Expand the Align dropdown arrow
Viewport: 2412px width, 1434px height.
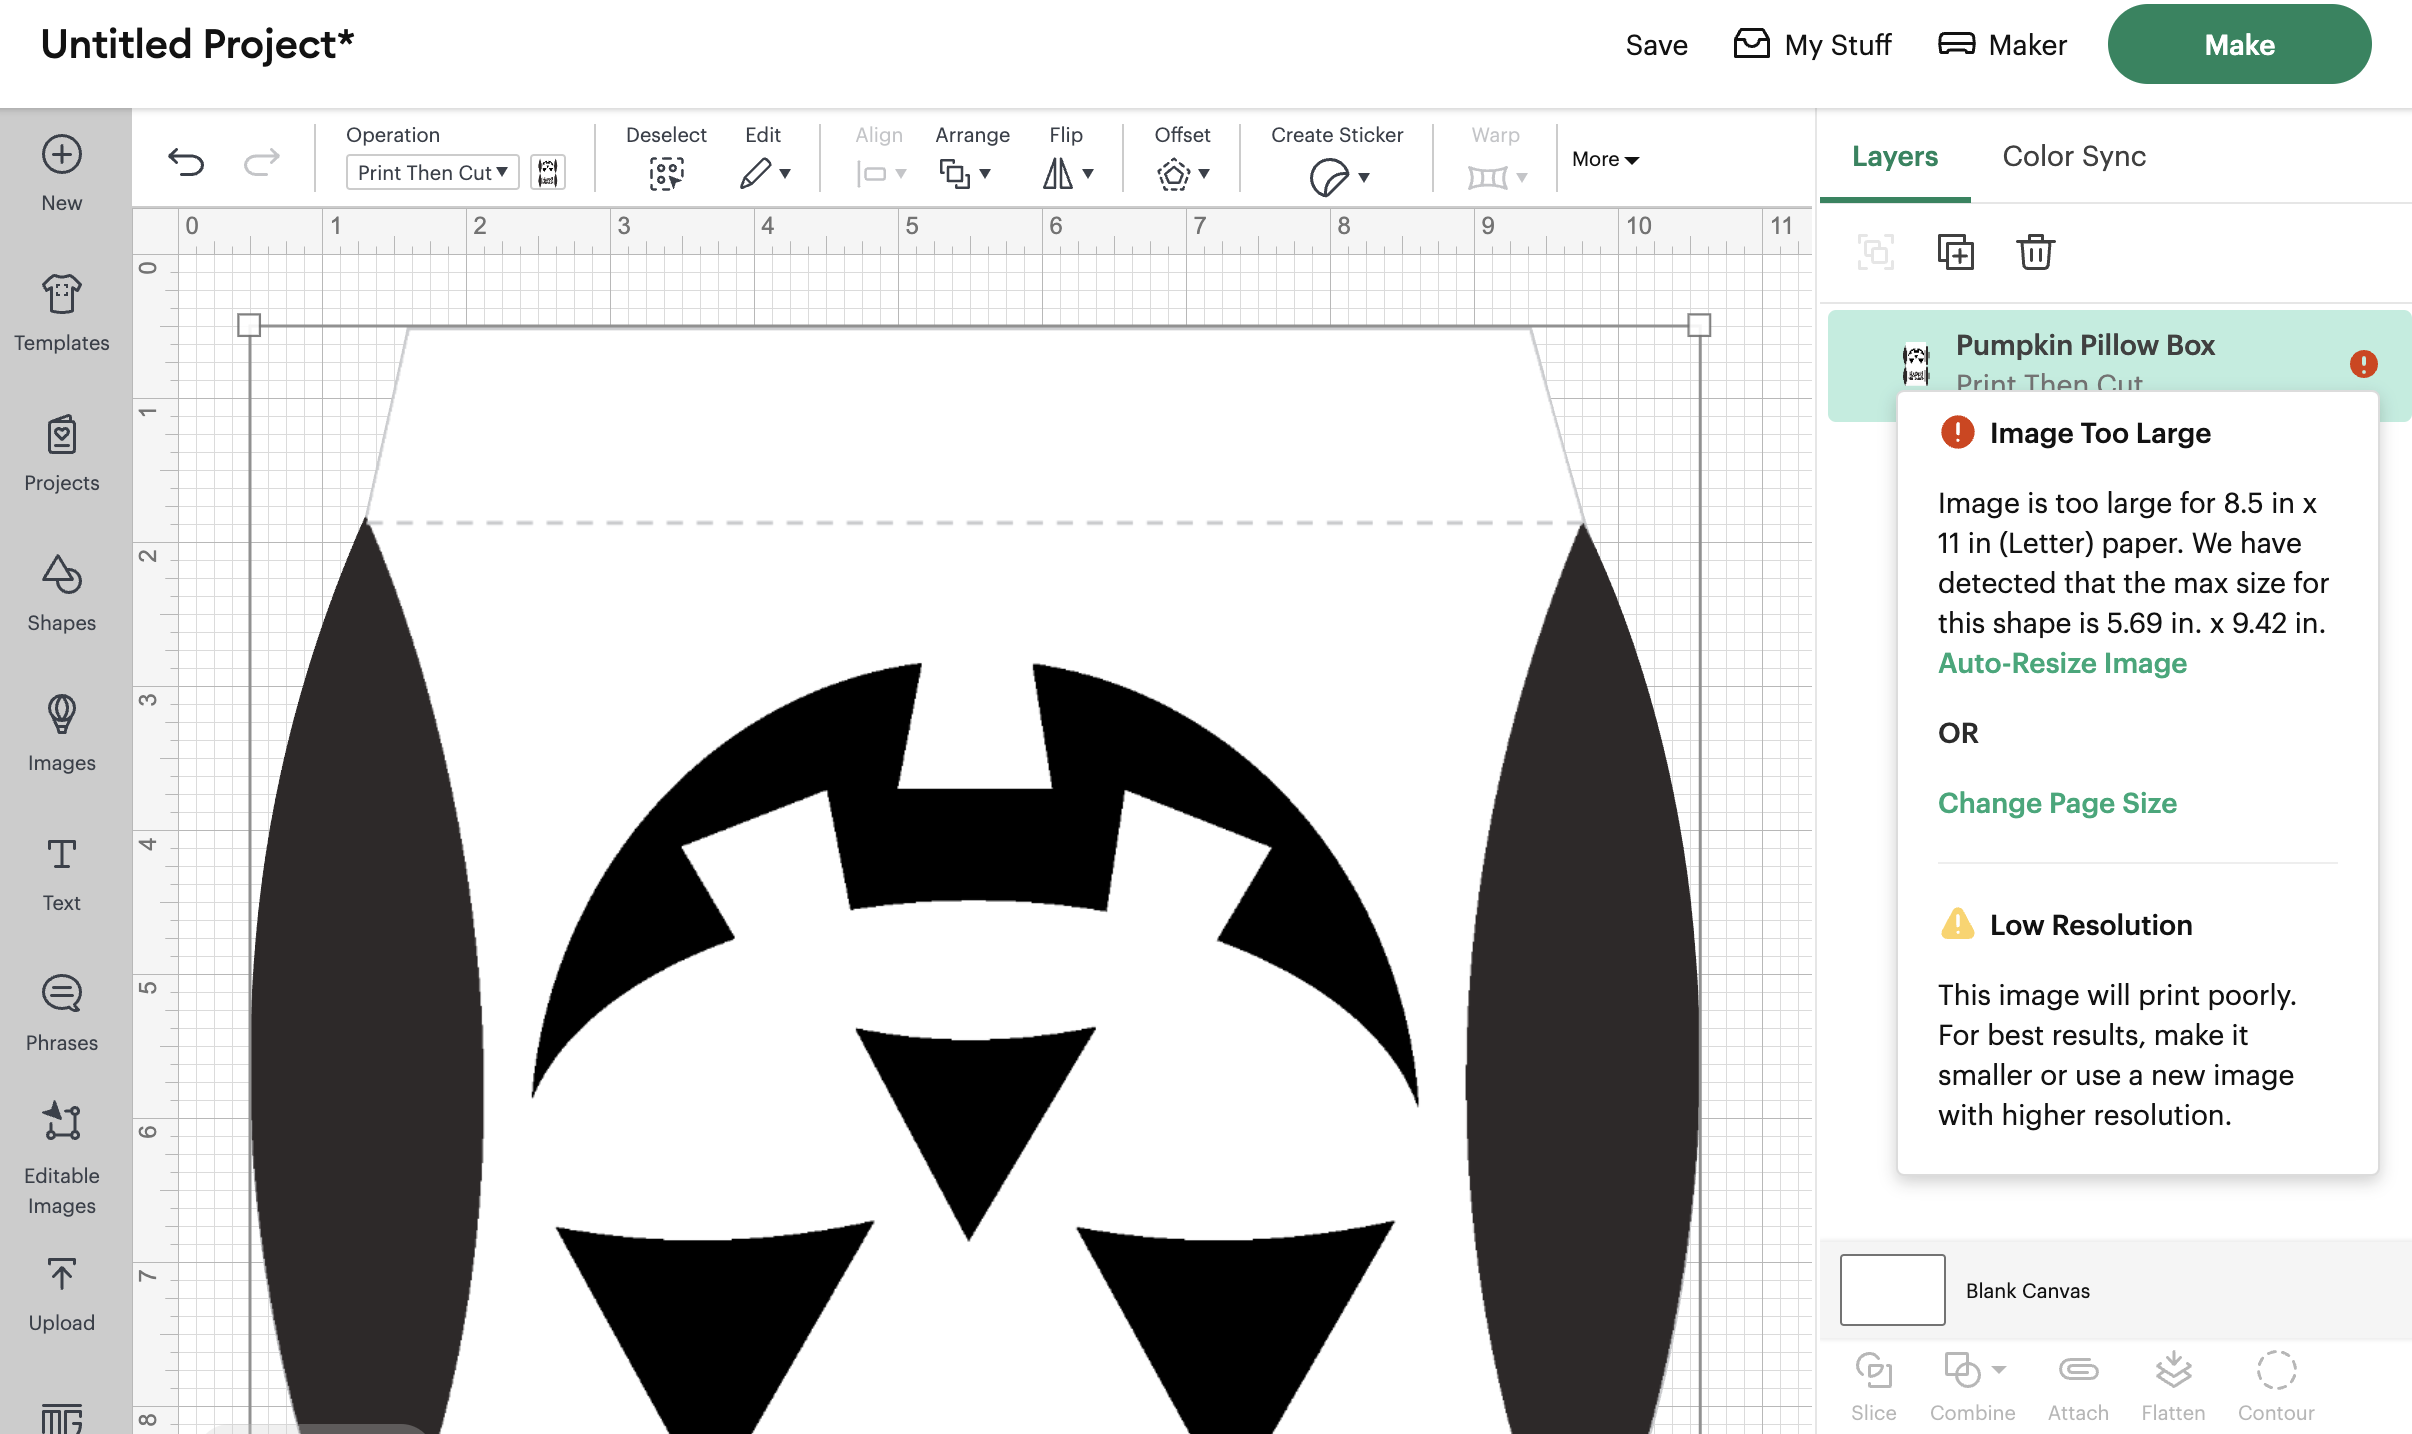(901, 174)
